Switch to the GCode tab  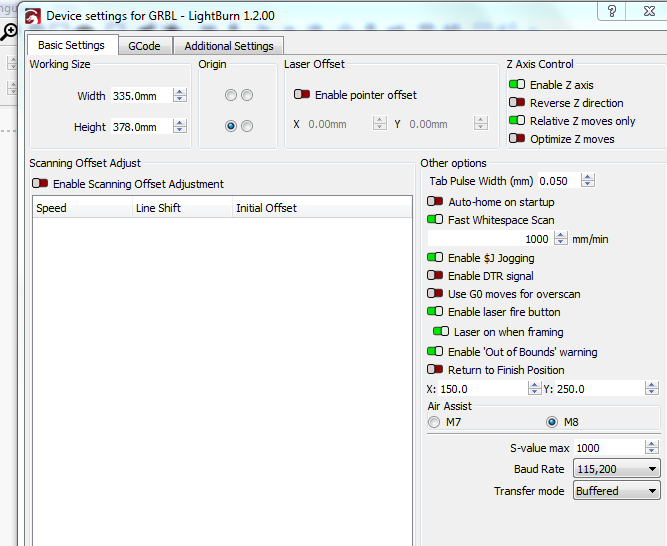coord(145,46)
